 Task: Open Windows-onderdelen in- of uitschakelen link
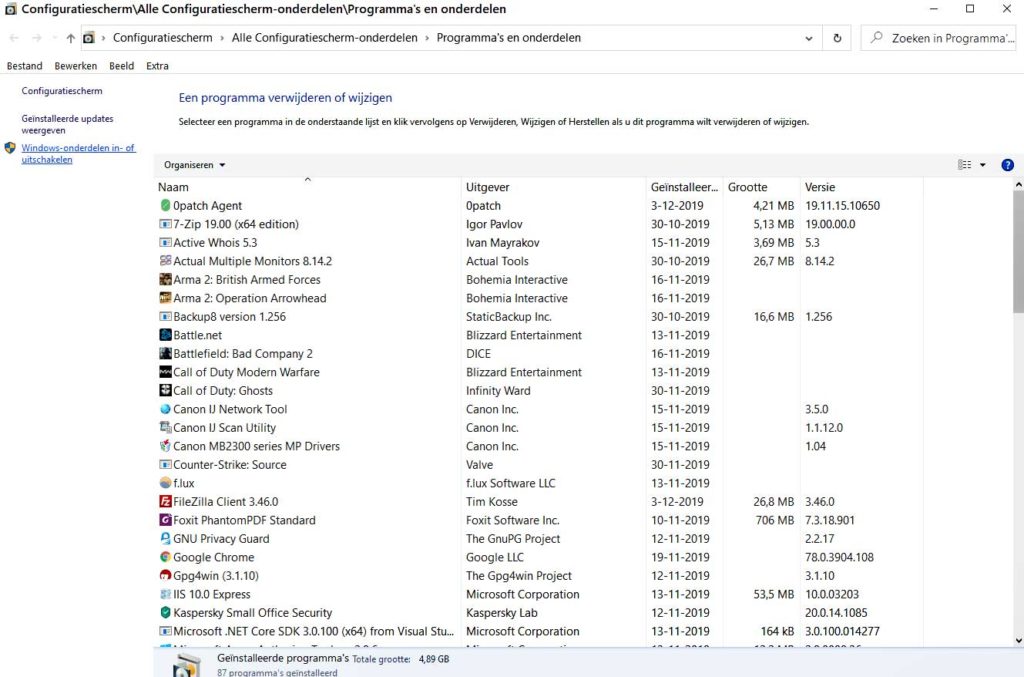coord(78,153)
